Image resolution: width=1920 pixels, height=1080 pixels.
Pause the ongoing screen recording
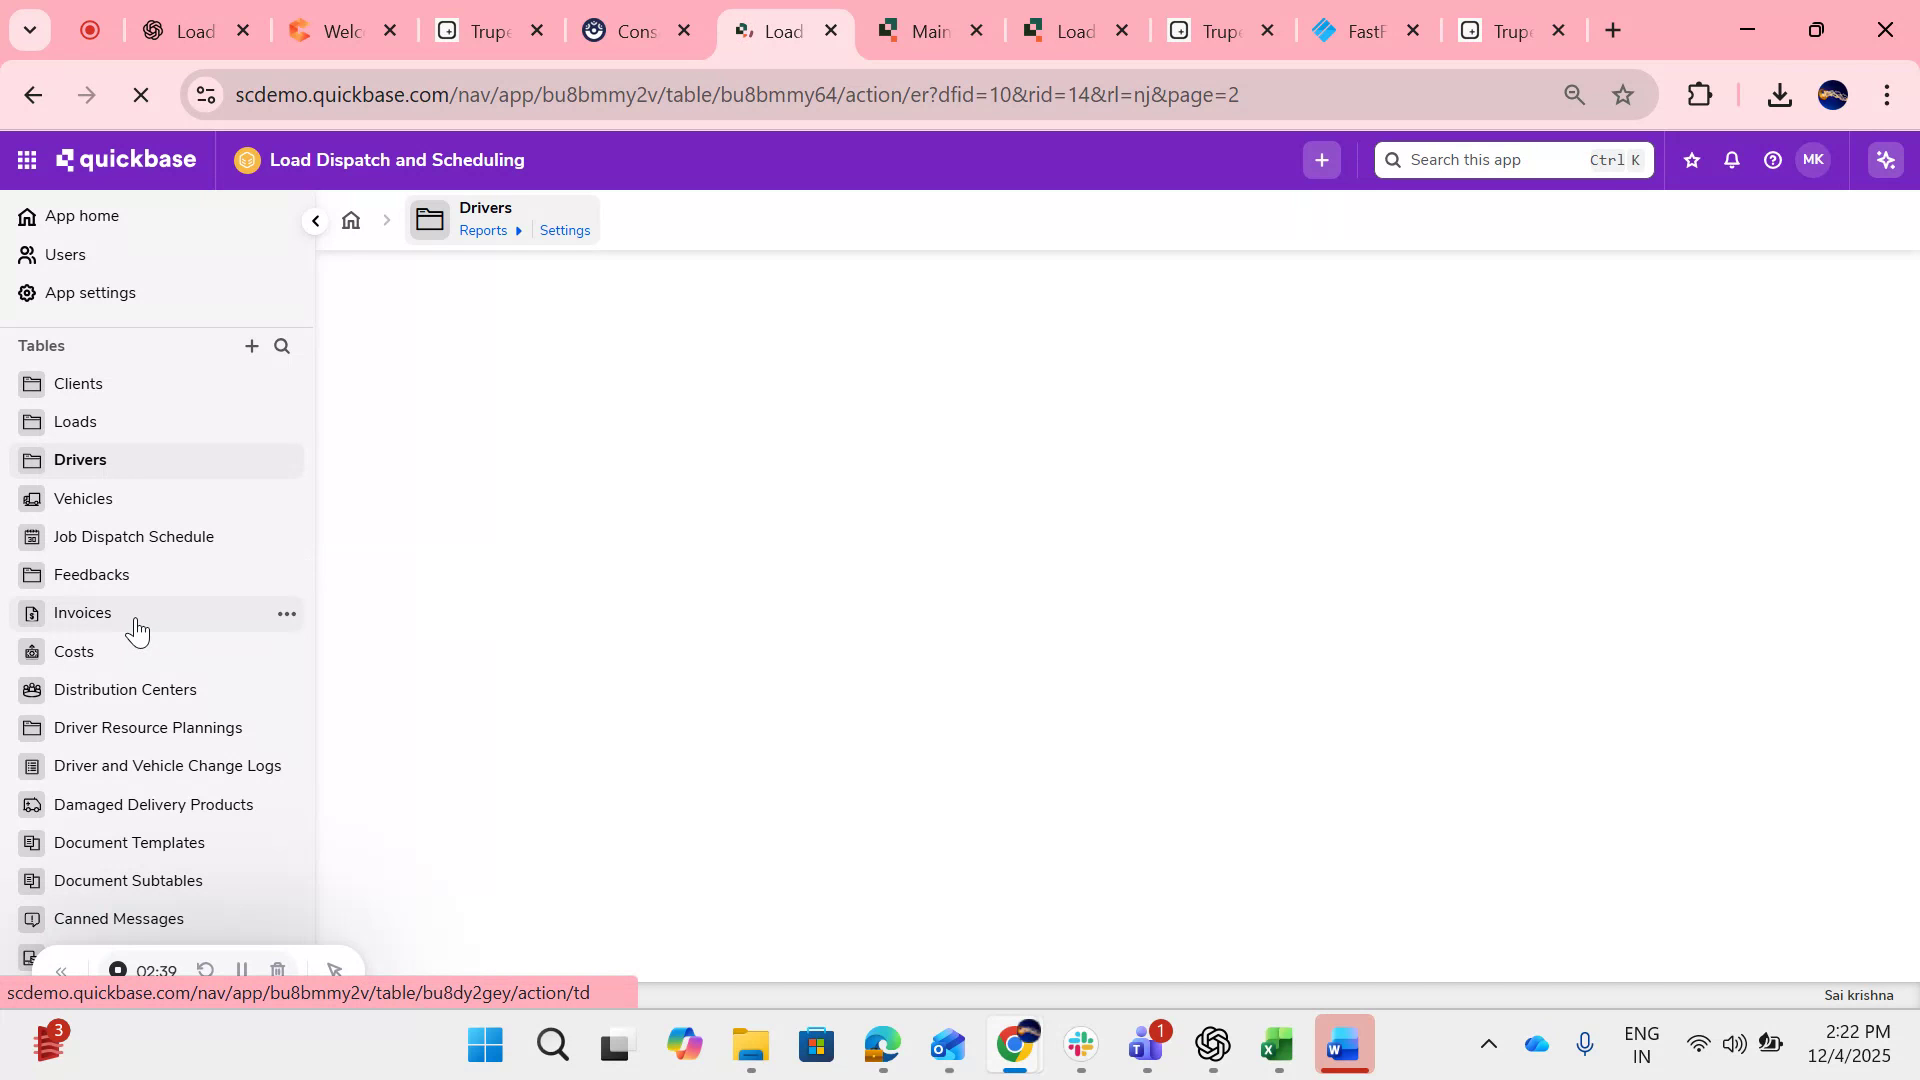coord(241,970)
